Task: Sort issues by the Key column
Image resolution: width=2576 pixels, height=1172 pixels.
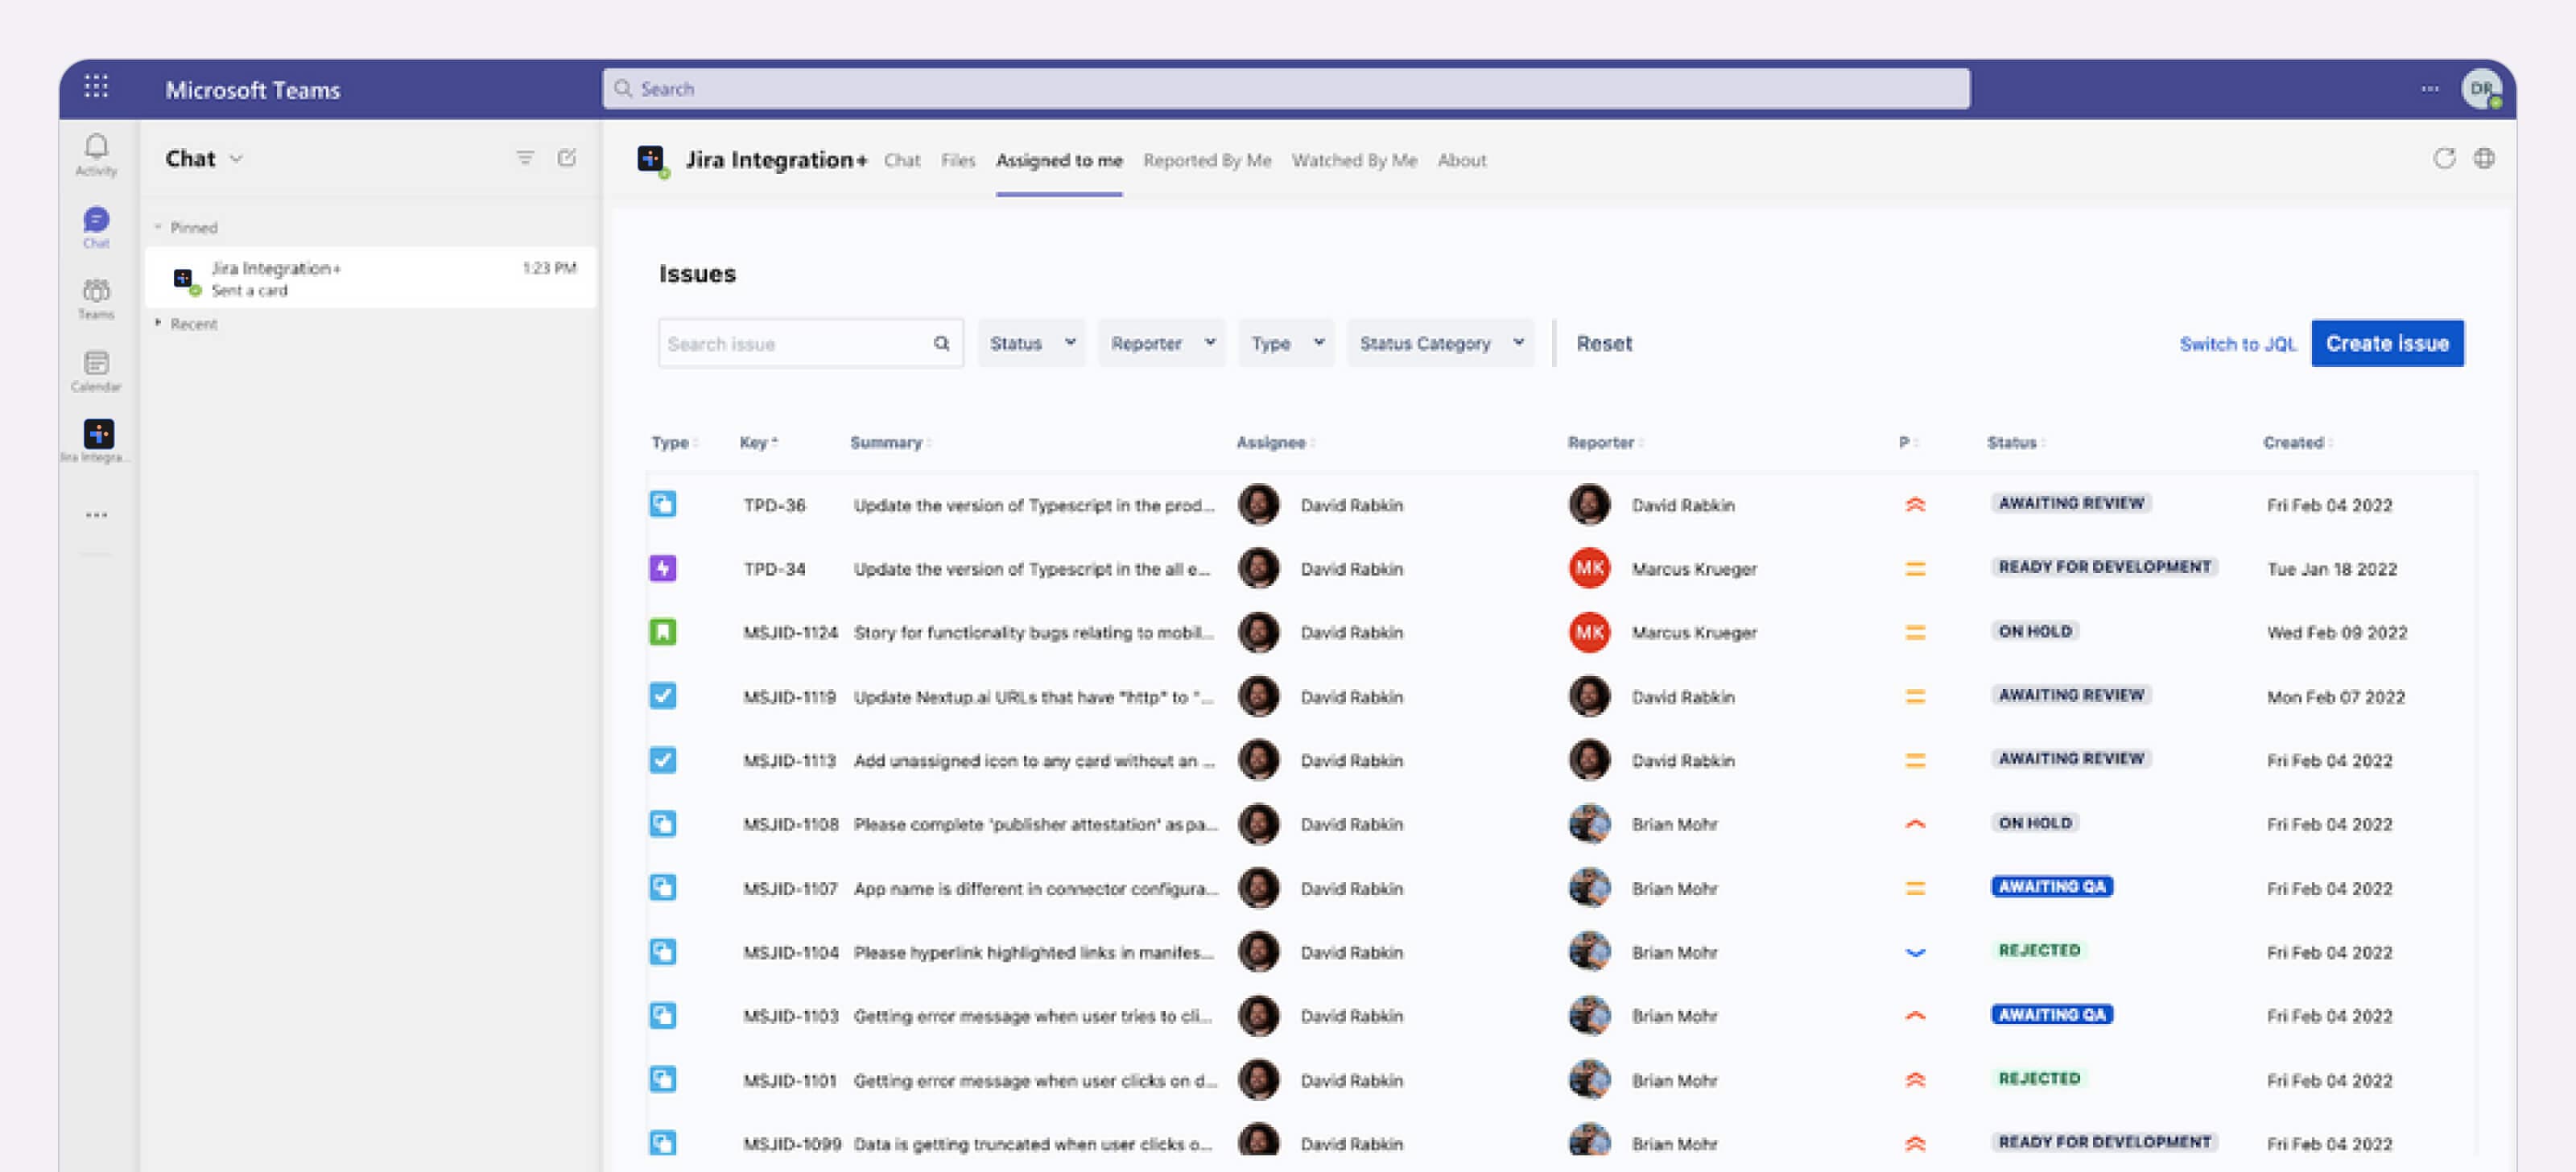Action: point(758,442)
